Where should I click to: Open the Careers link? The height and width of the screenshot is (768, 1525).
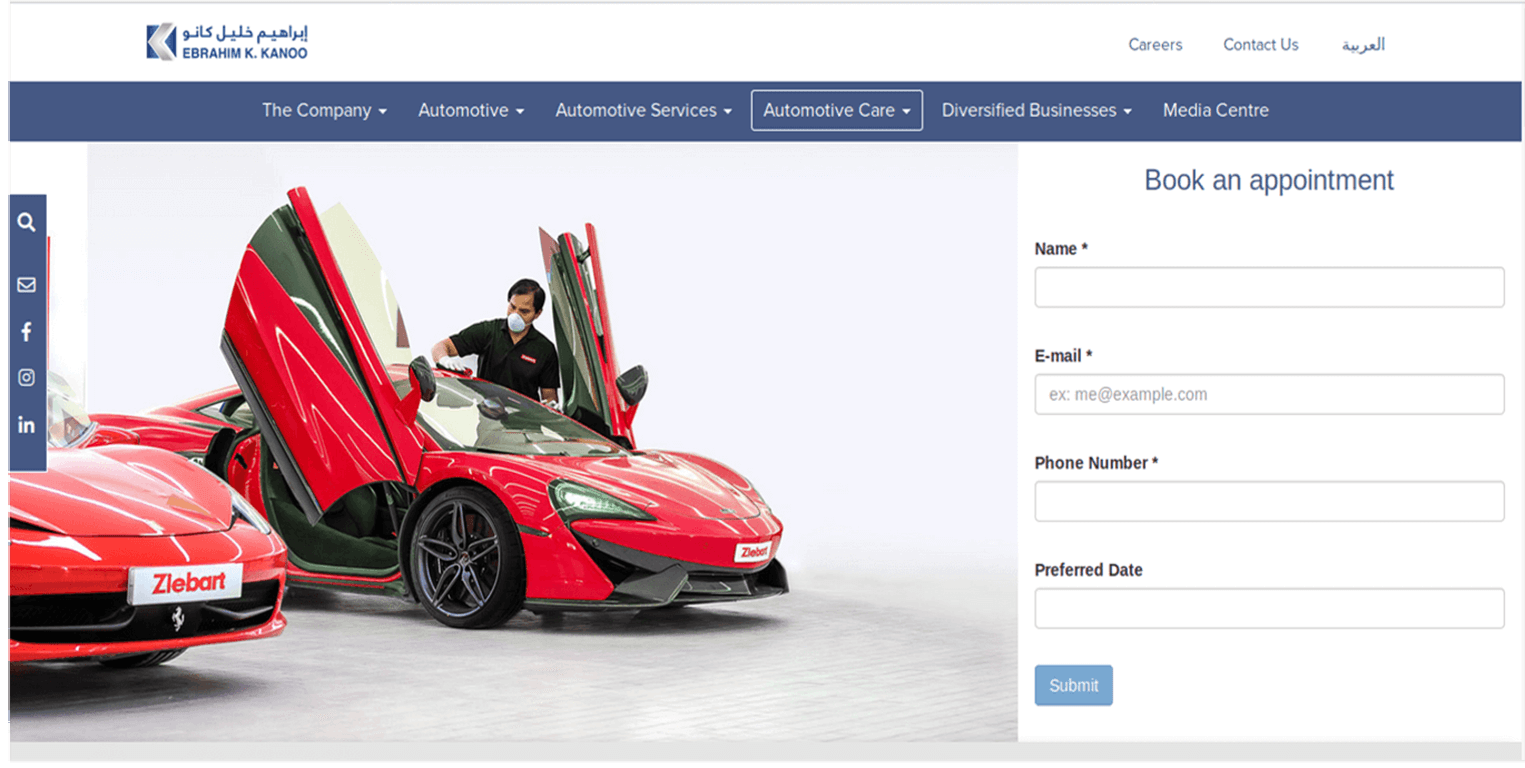click(1155, 45)
